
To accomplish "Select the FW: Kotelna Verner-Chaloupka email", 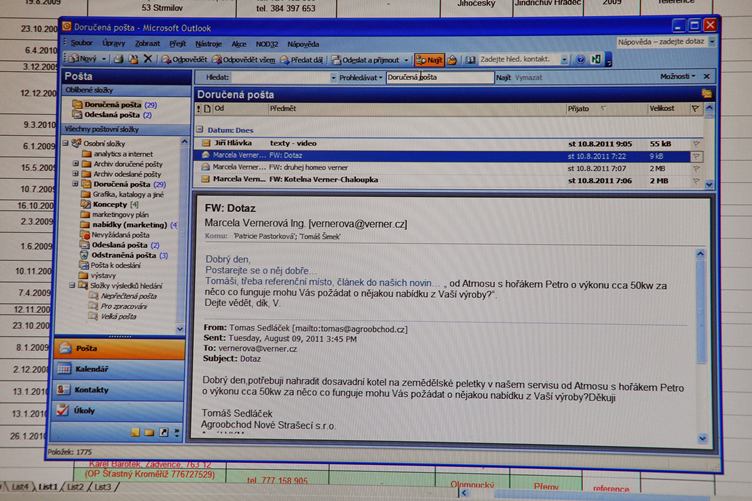I will 448,180.
